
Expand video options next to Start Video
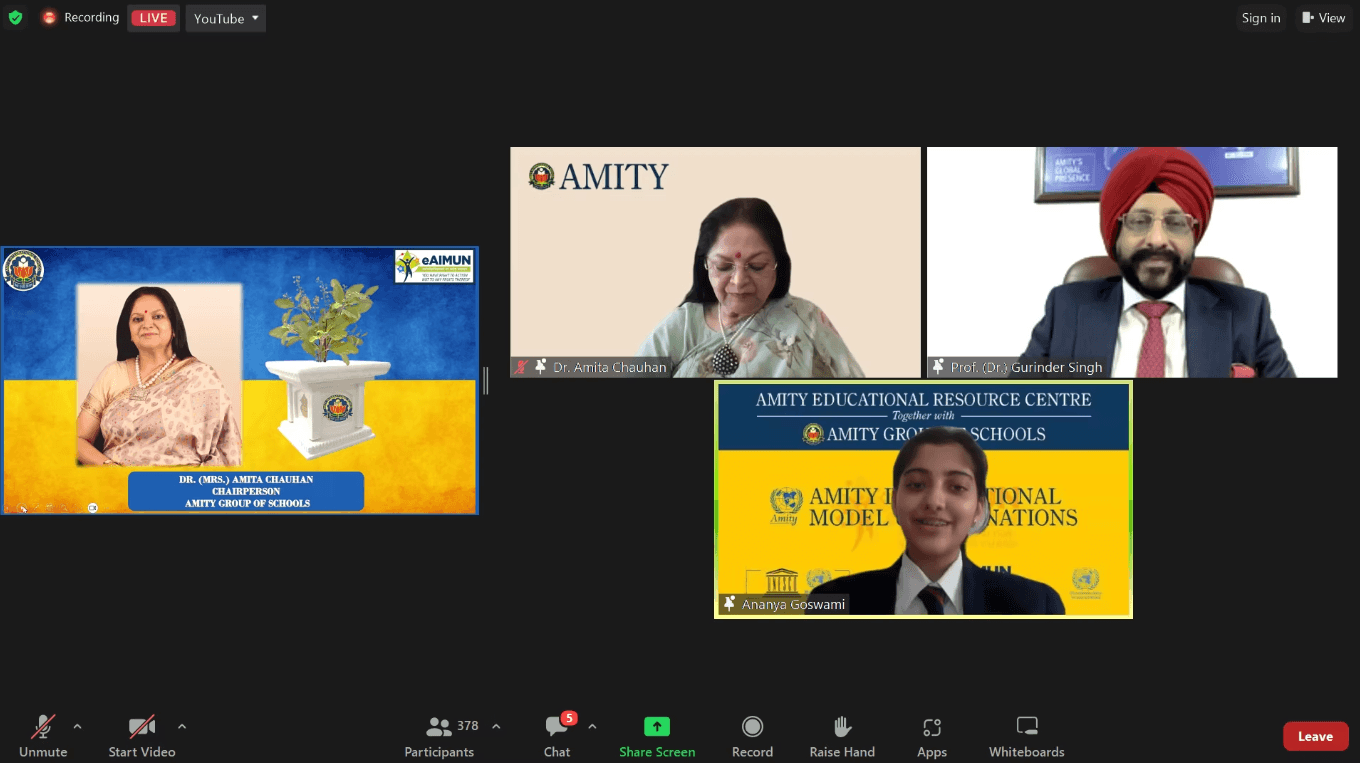tap(181, 727)
